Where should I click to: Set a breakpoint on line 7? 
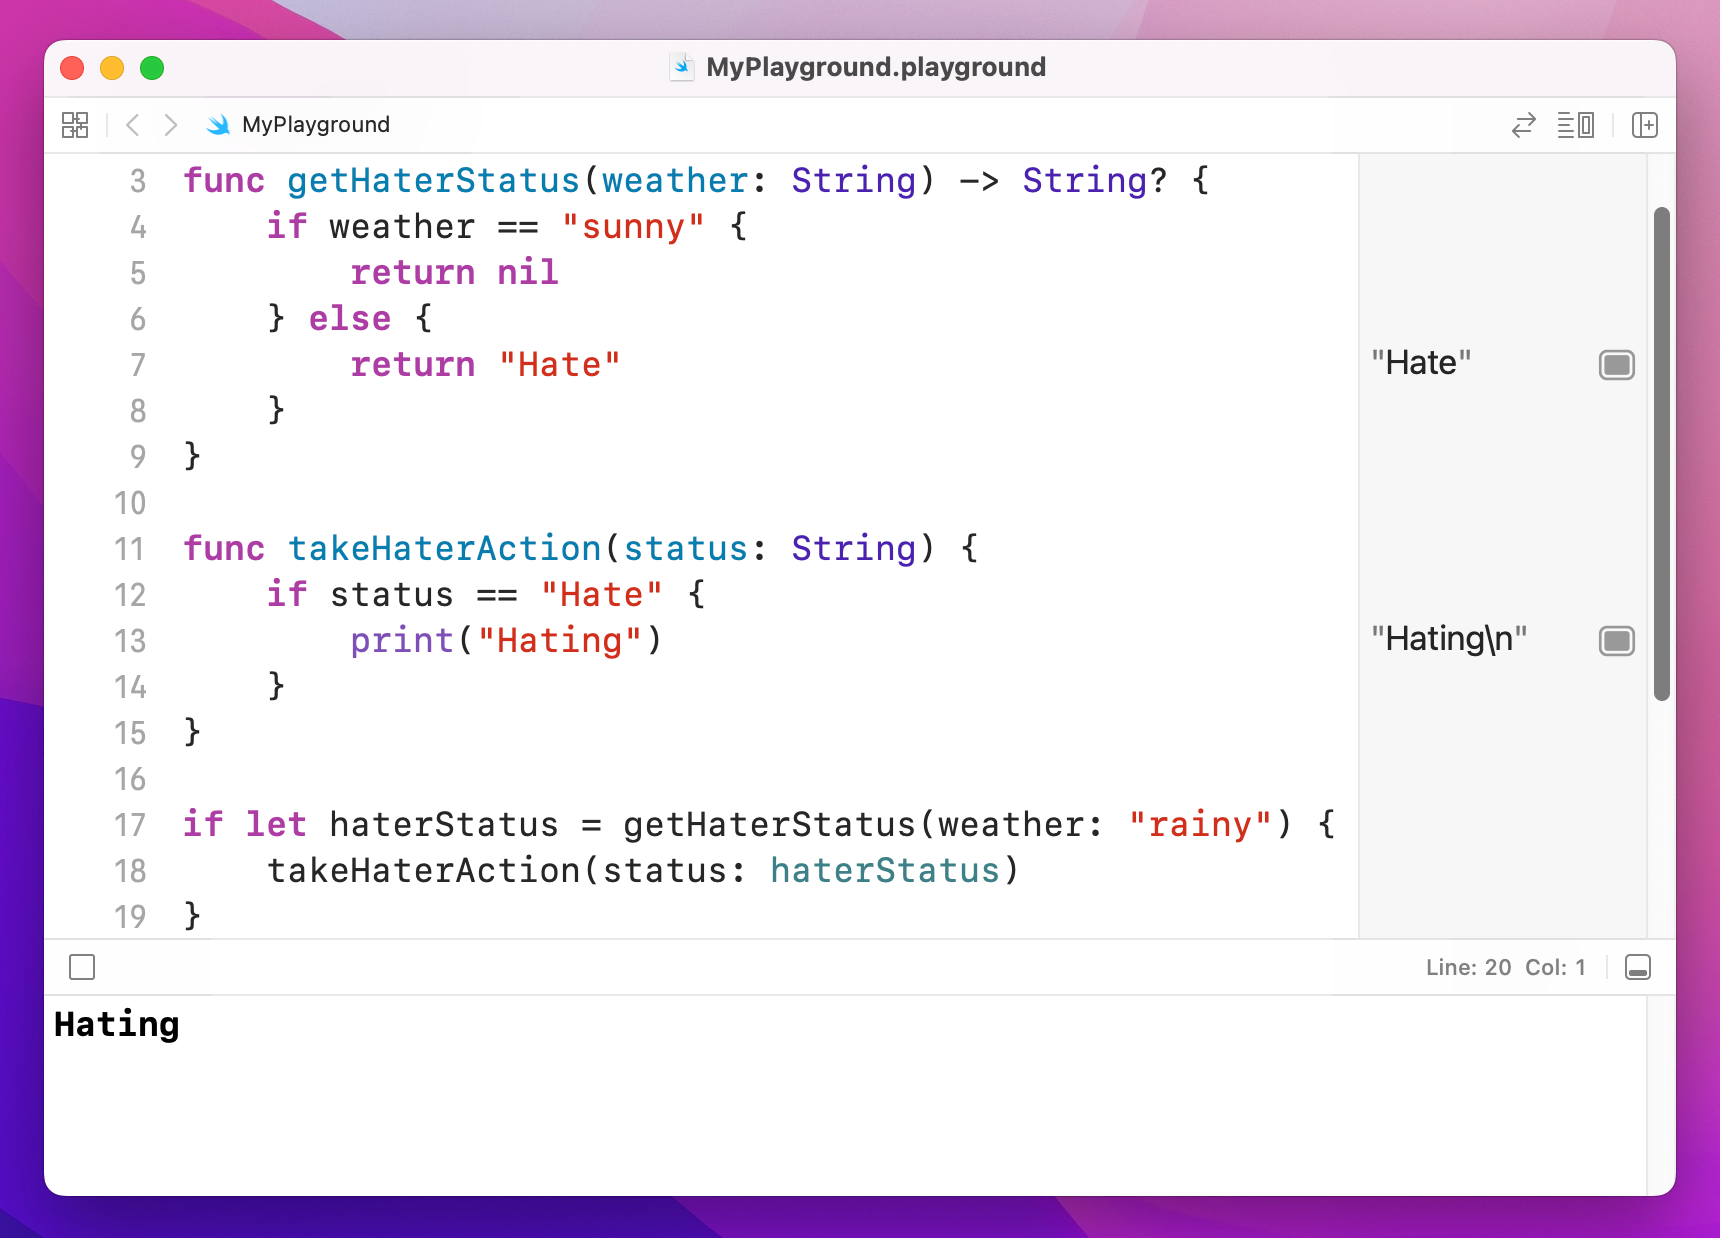137,365
